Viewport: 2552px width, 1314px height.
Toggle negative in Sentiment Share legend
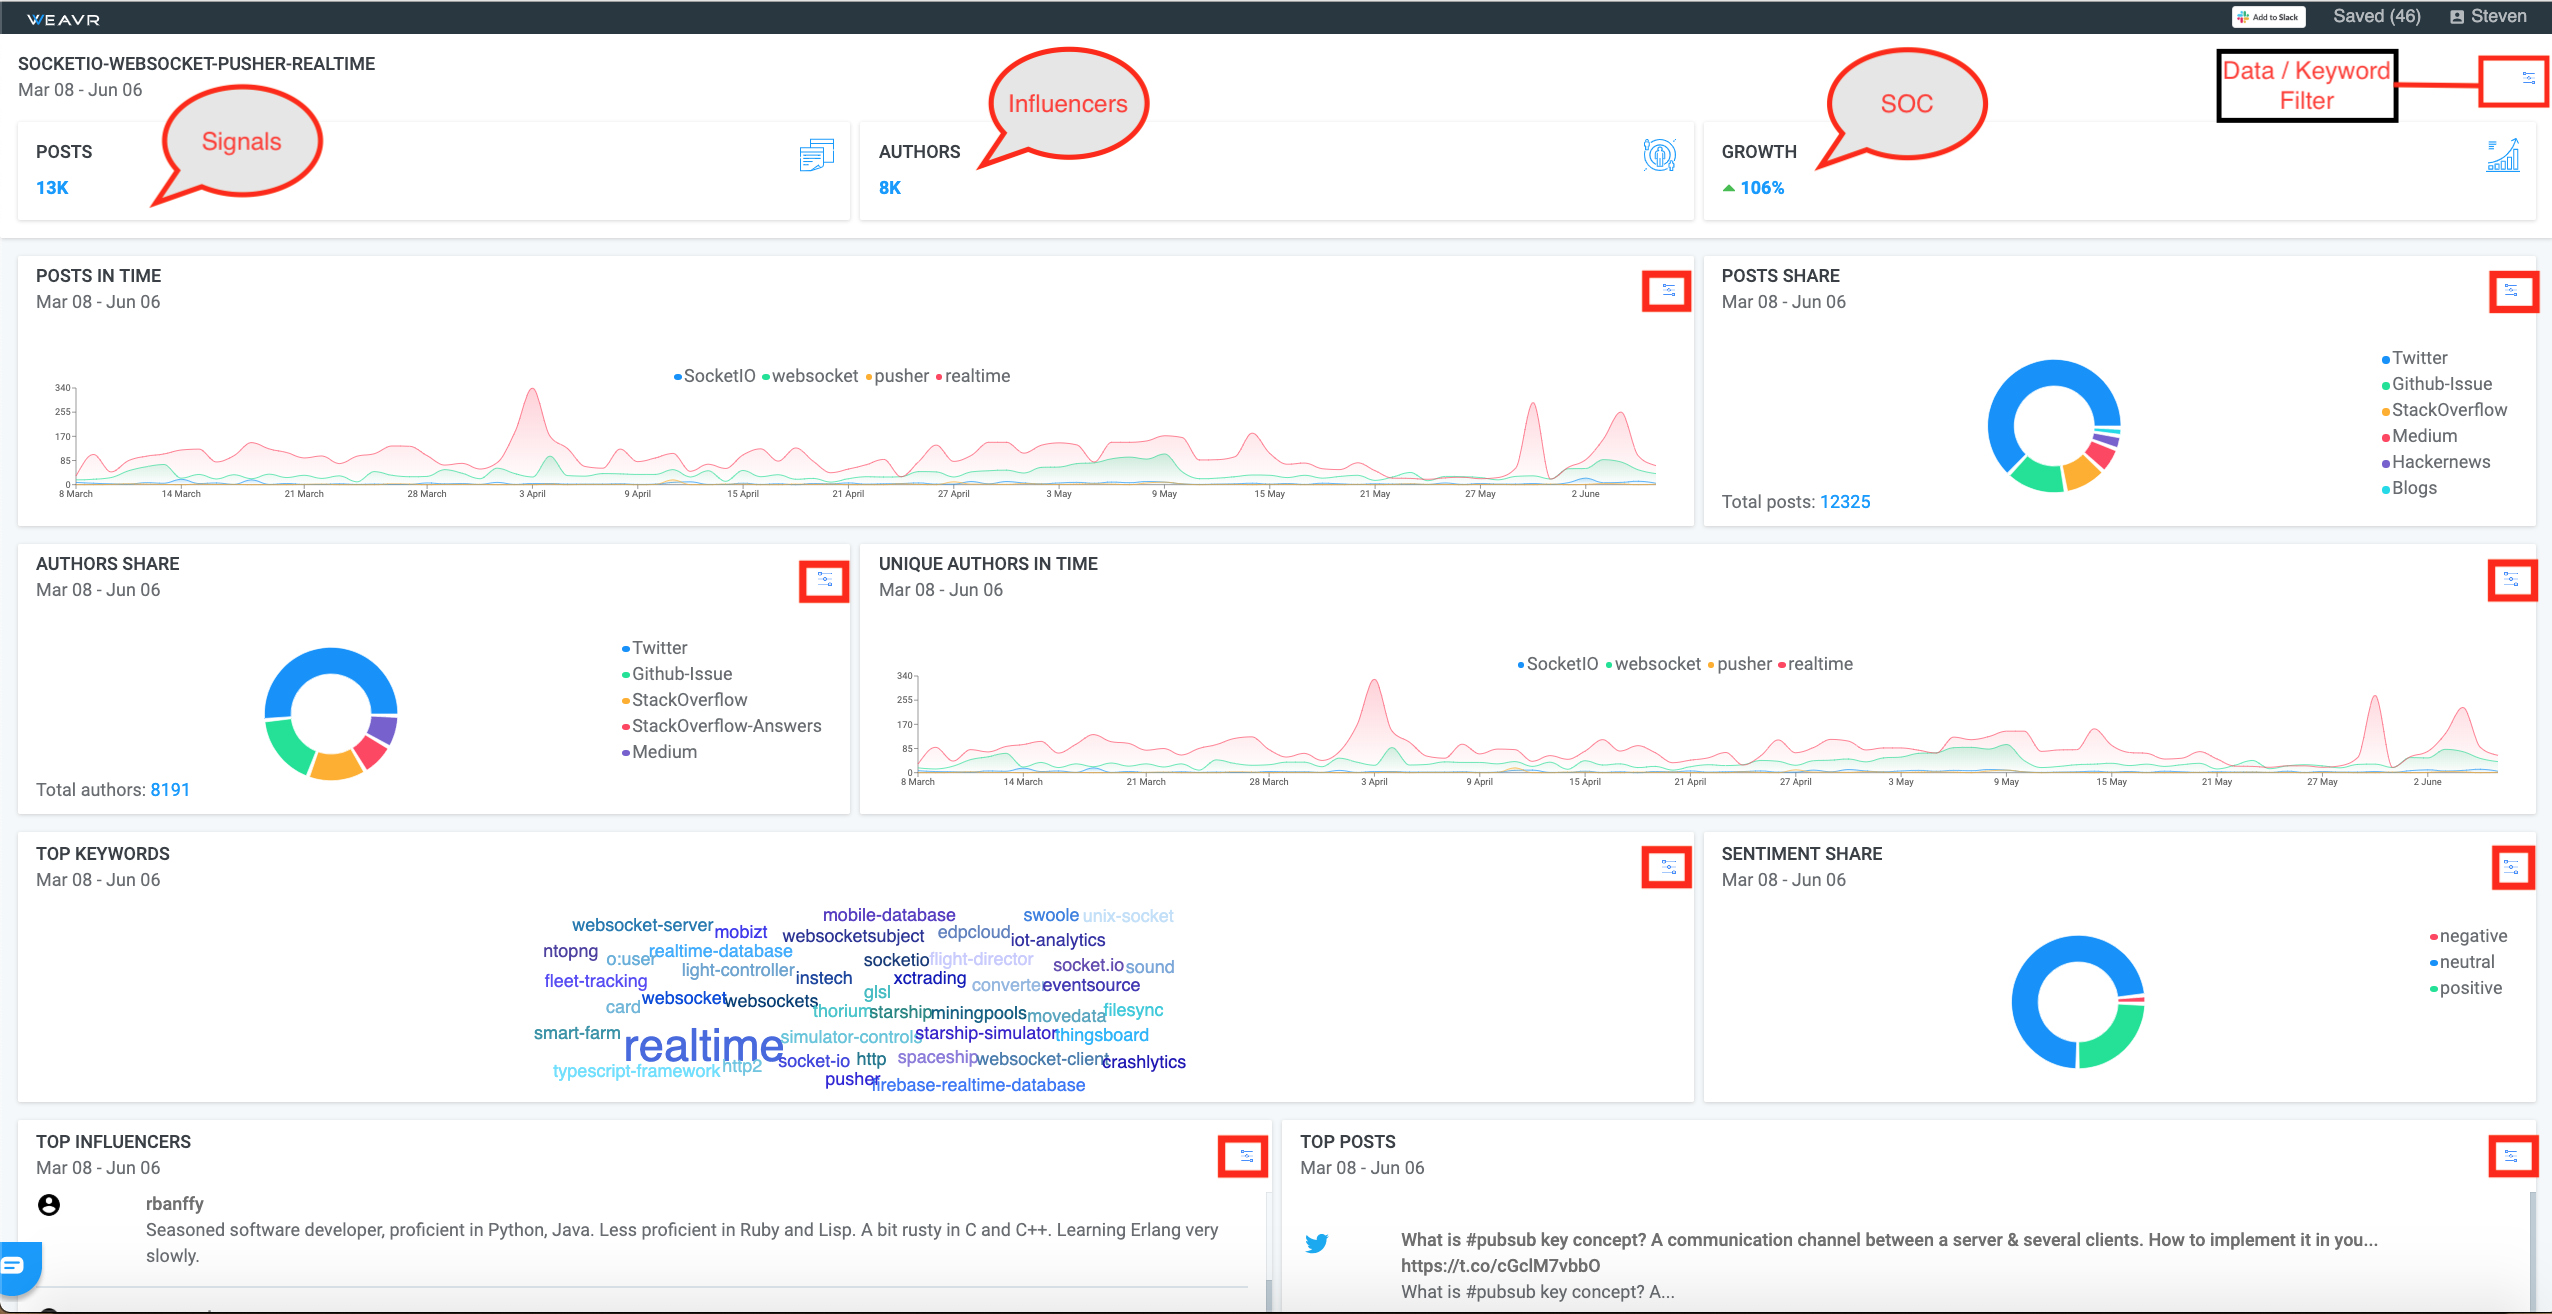(2472, 936)
